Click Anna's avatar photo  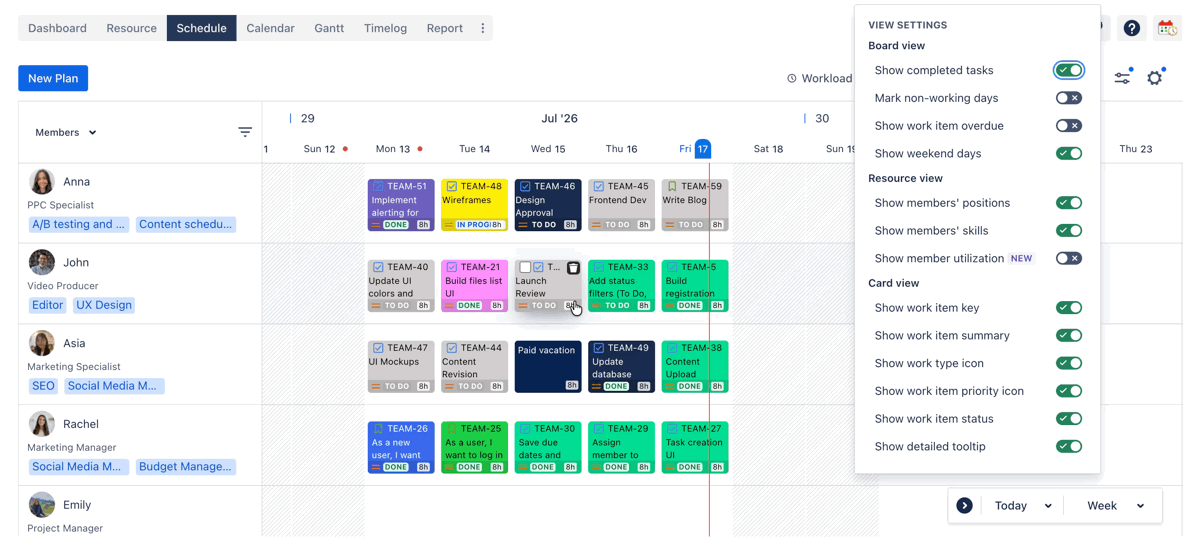point(42,181)
